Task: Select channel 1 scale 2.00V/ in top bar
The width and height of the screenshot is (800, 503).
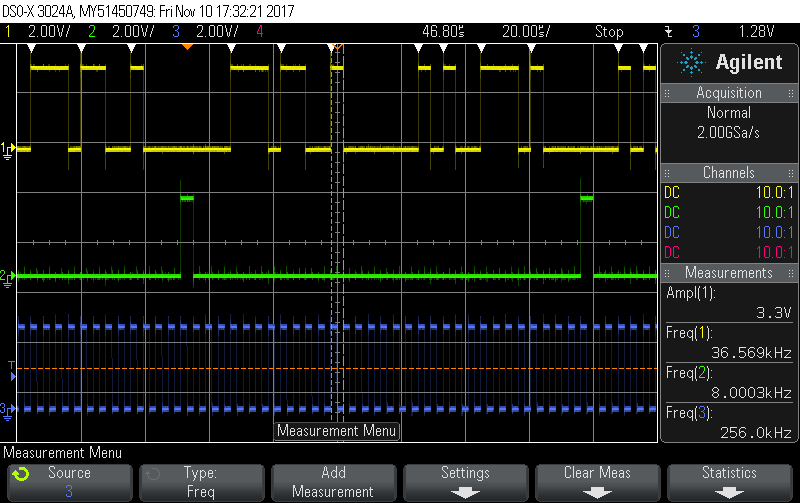Action: 49,32
